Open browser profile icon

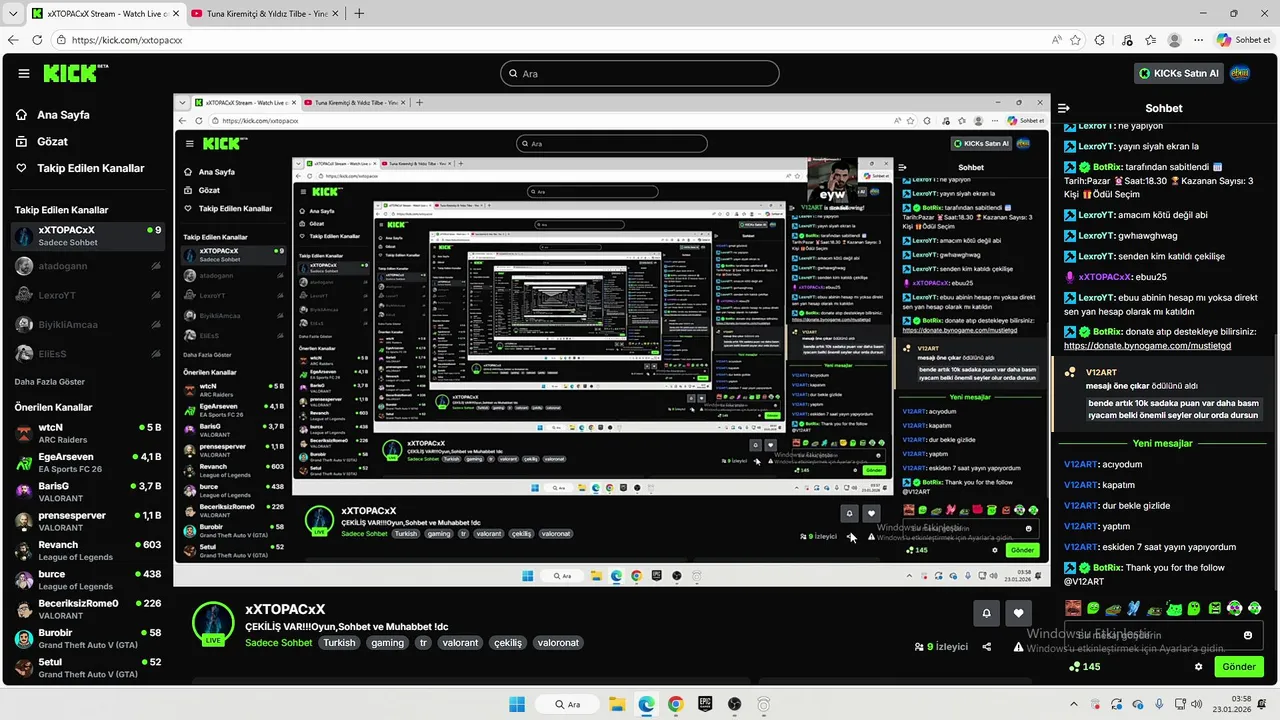coord(1174,40)
